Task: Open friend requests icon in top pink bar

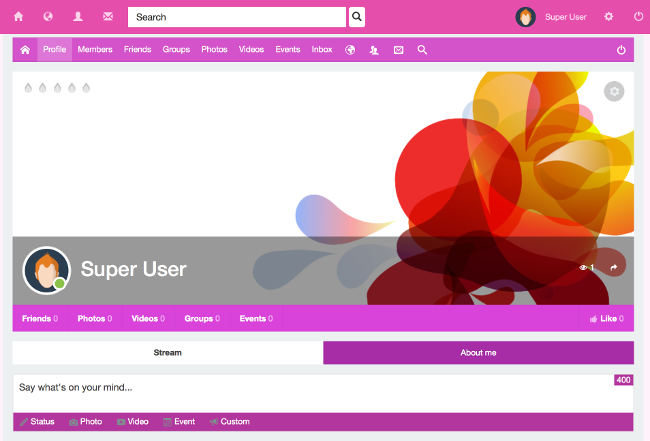Action: 78,17
